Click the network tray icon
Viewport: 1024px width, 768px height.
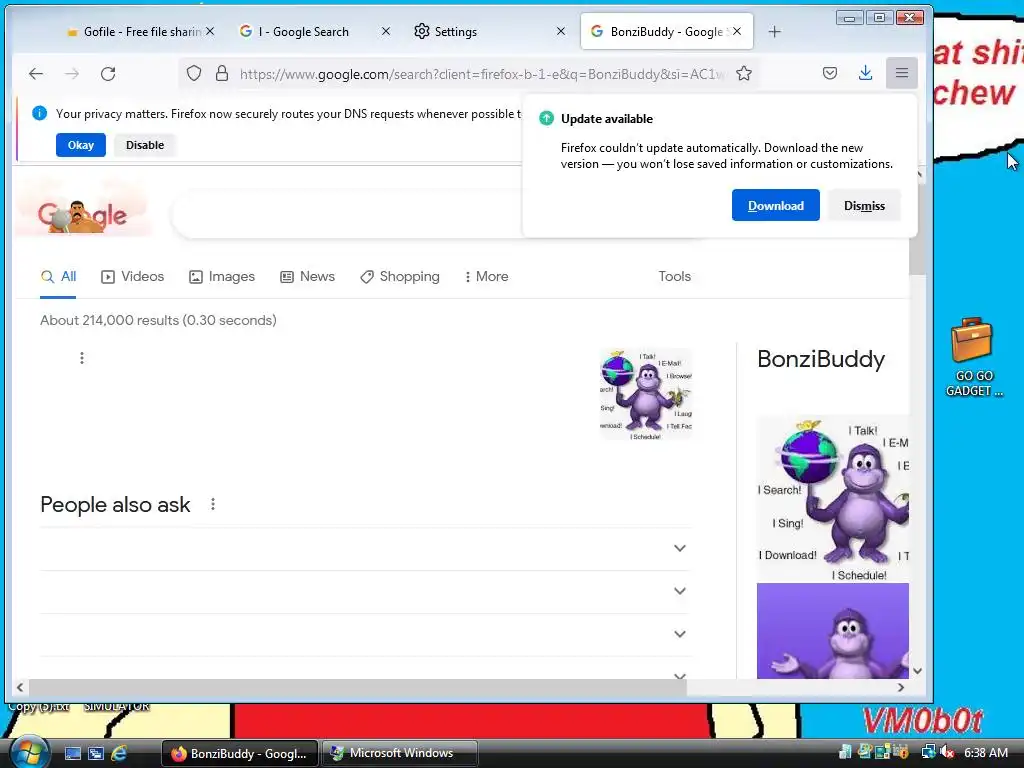(x=928, y=752)
